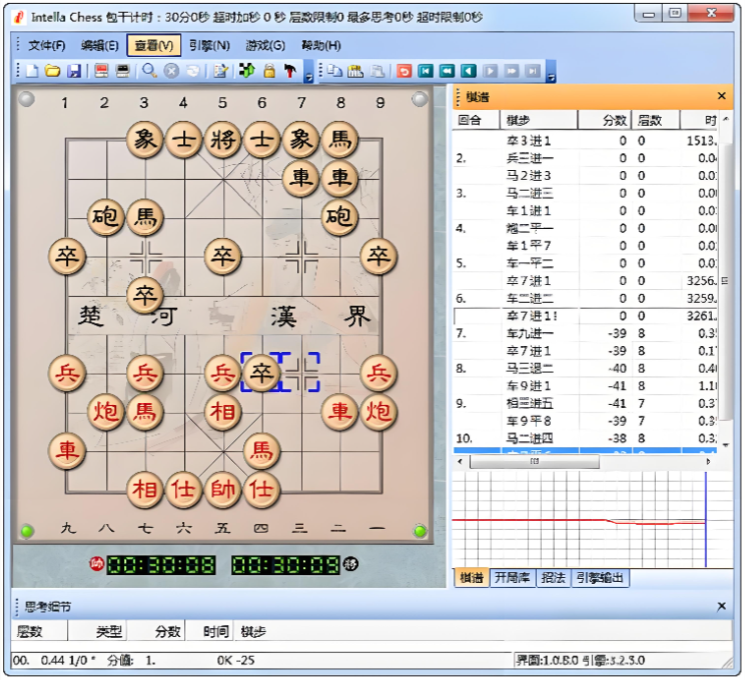
Task: Click the magnifying glass toolbar icon
Action: (x=149, y=71)
